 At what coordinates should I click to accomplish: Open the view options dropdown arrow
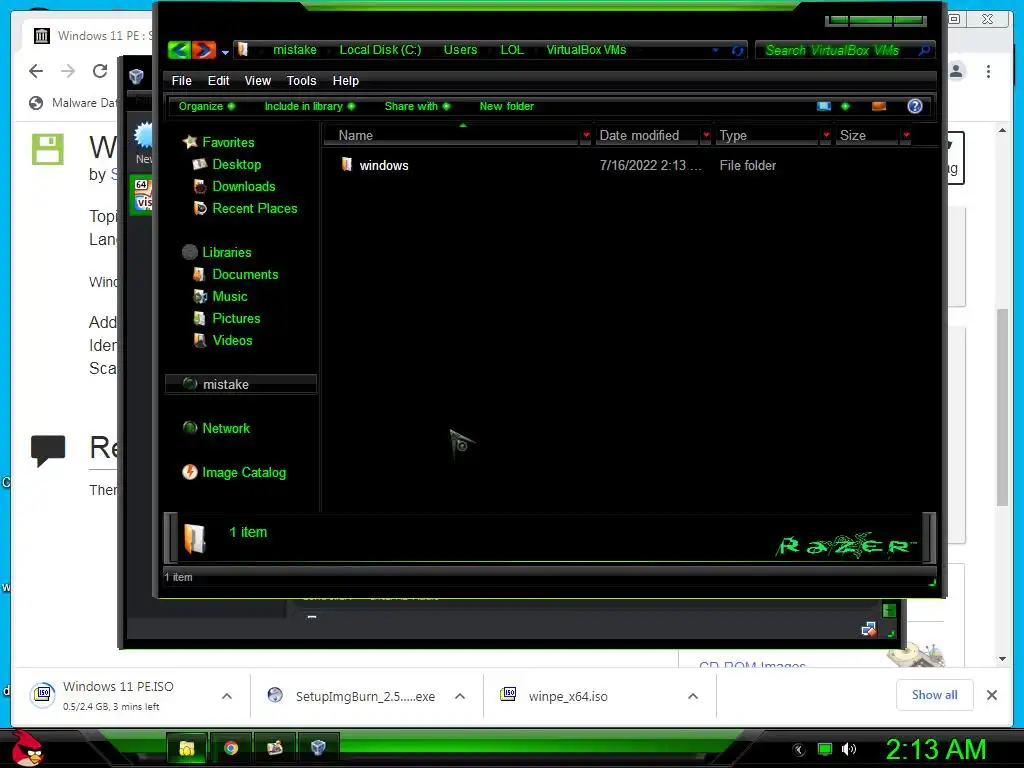point(845,106)
